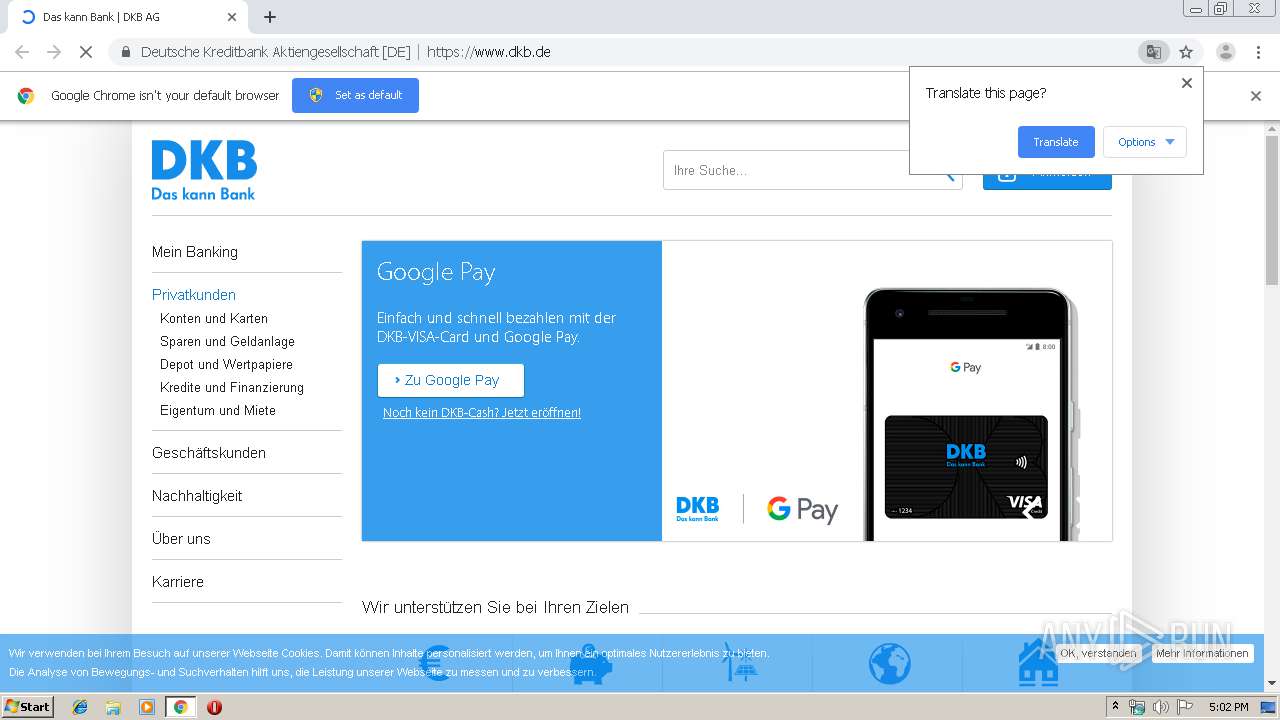
Task: Open Chrome's three-dot menu
Action: (x=1258, y=52)
